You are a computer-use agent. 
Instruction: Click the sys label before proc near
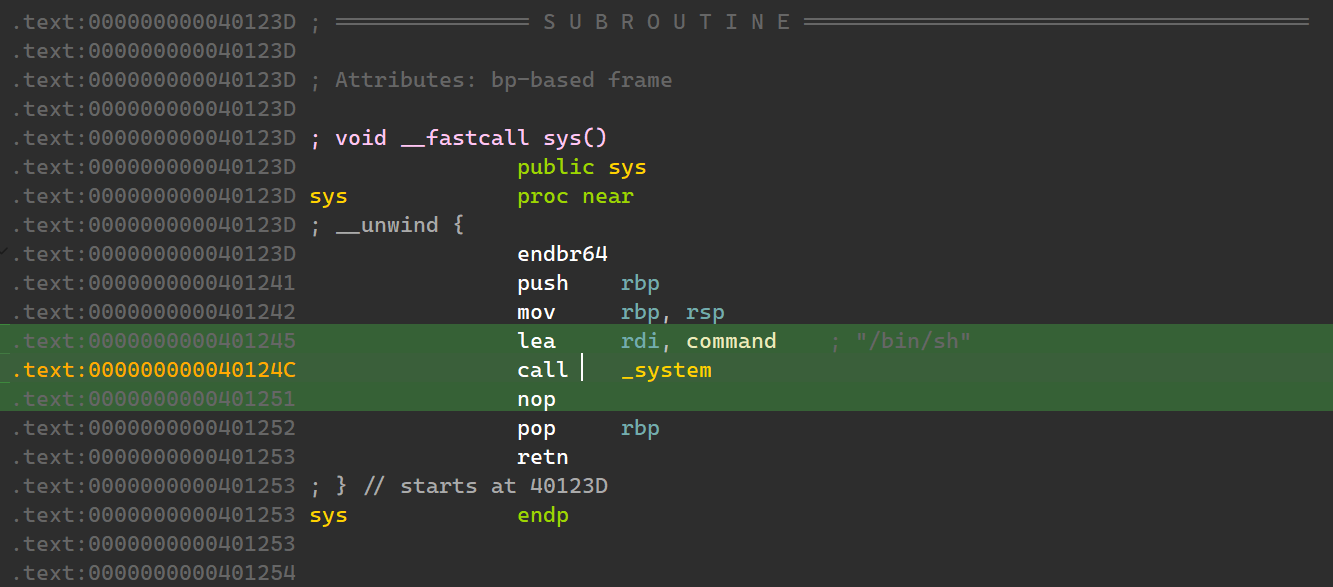[x=329, y=196]
